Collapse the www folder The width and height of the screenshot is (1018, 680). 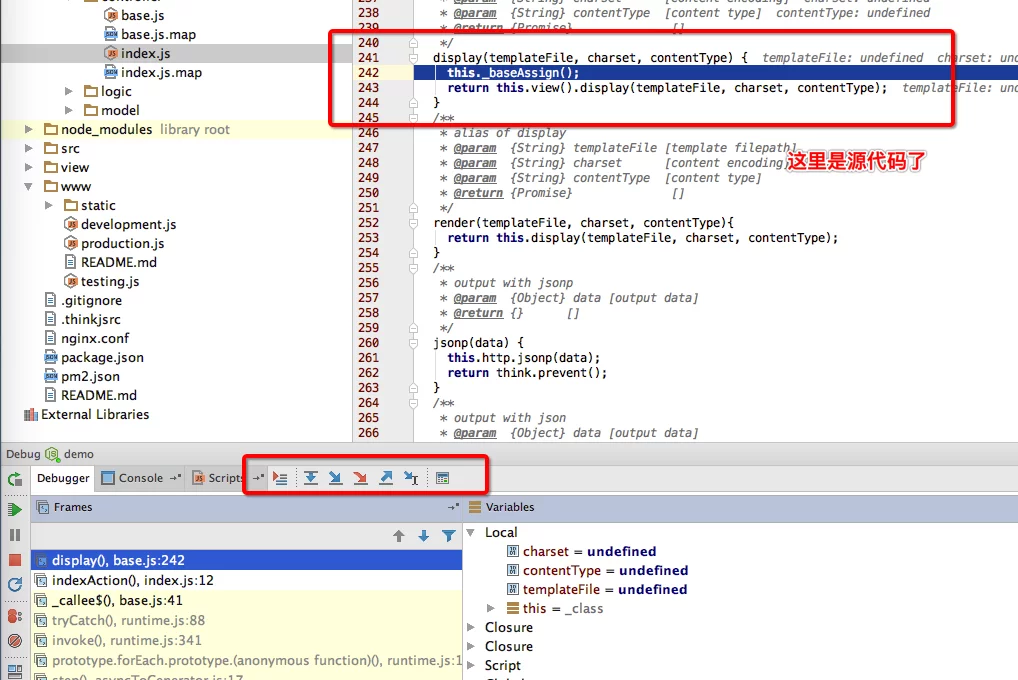29,186
